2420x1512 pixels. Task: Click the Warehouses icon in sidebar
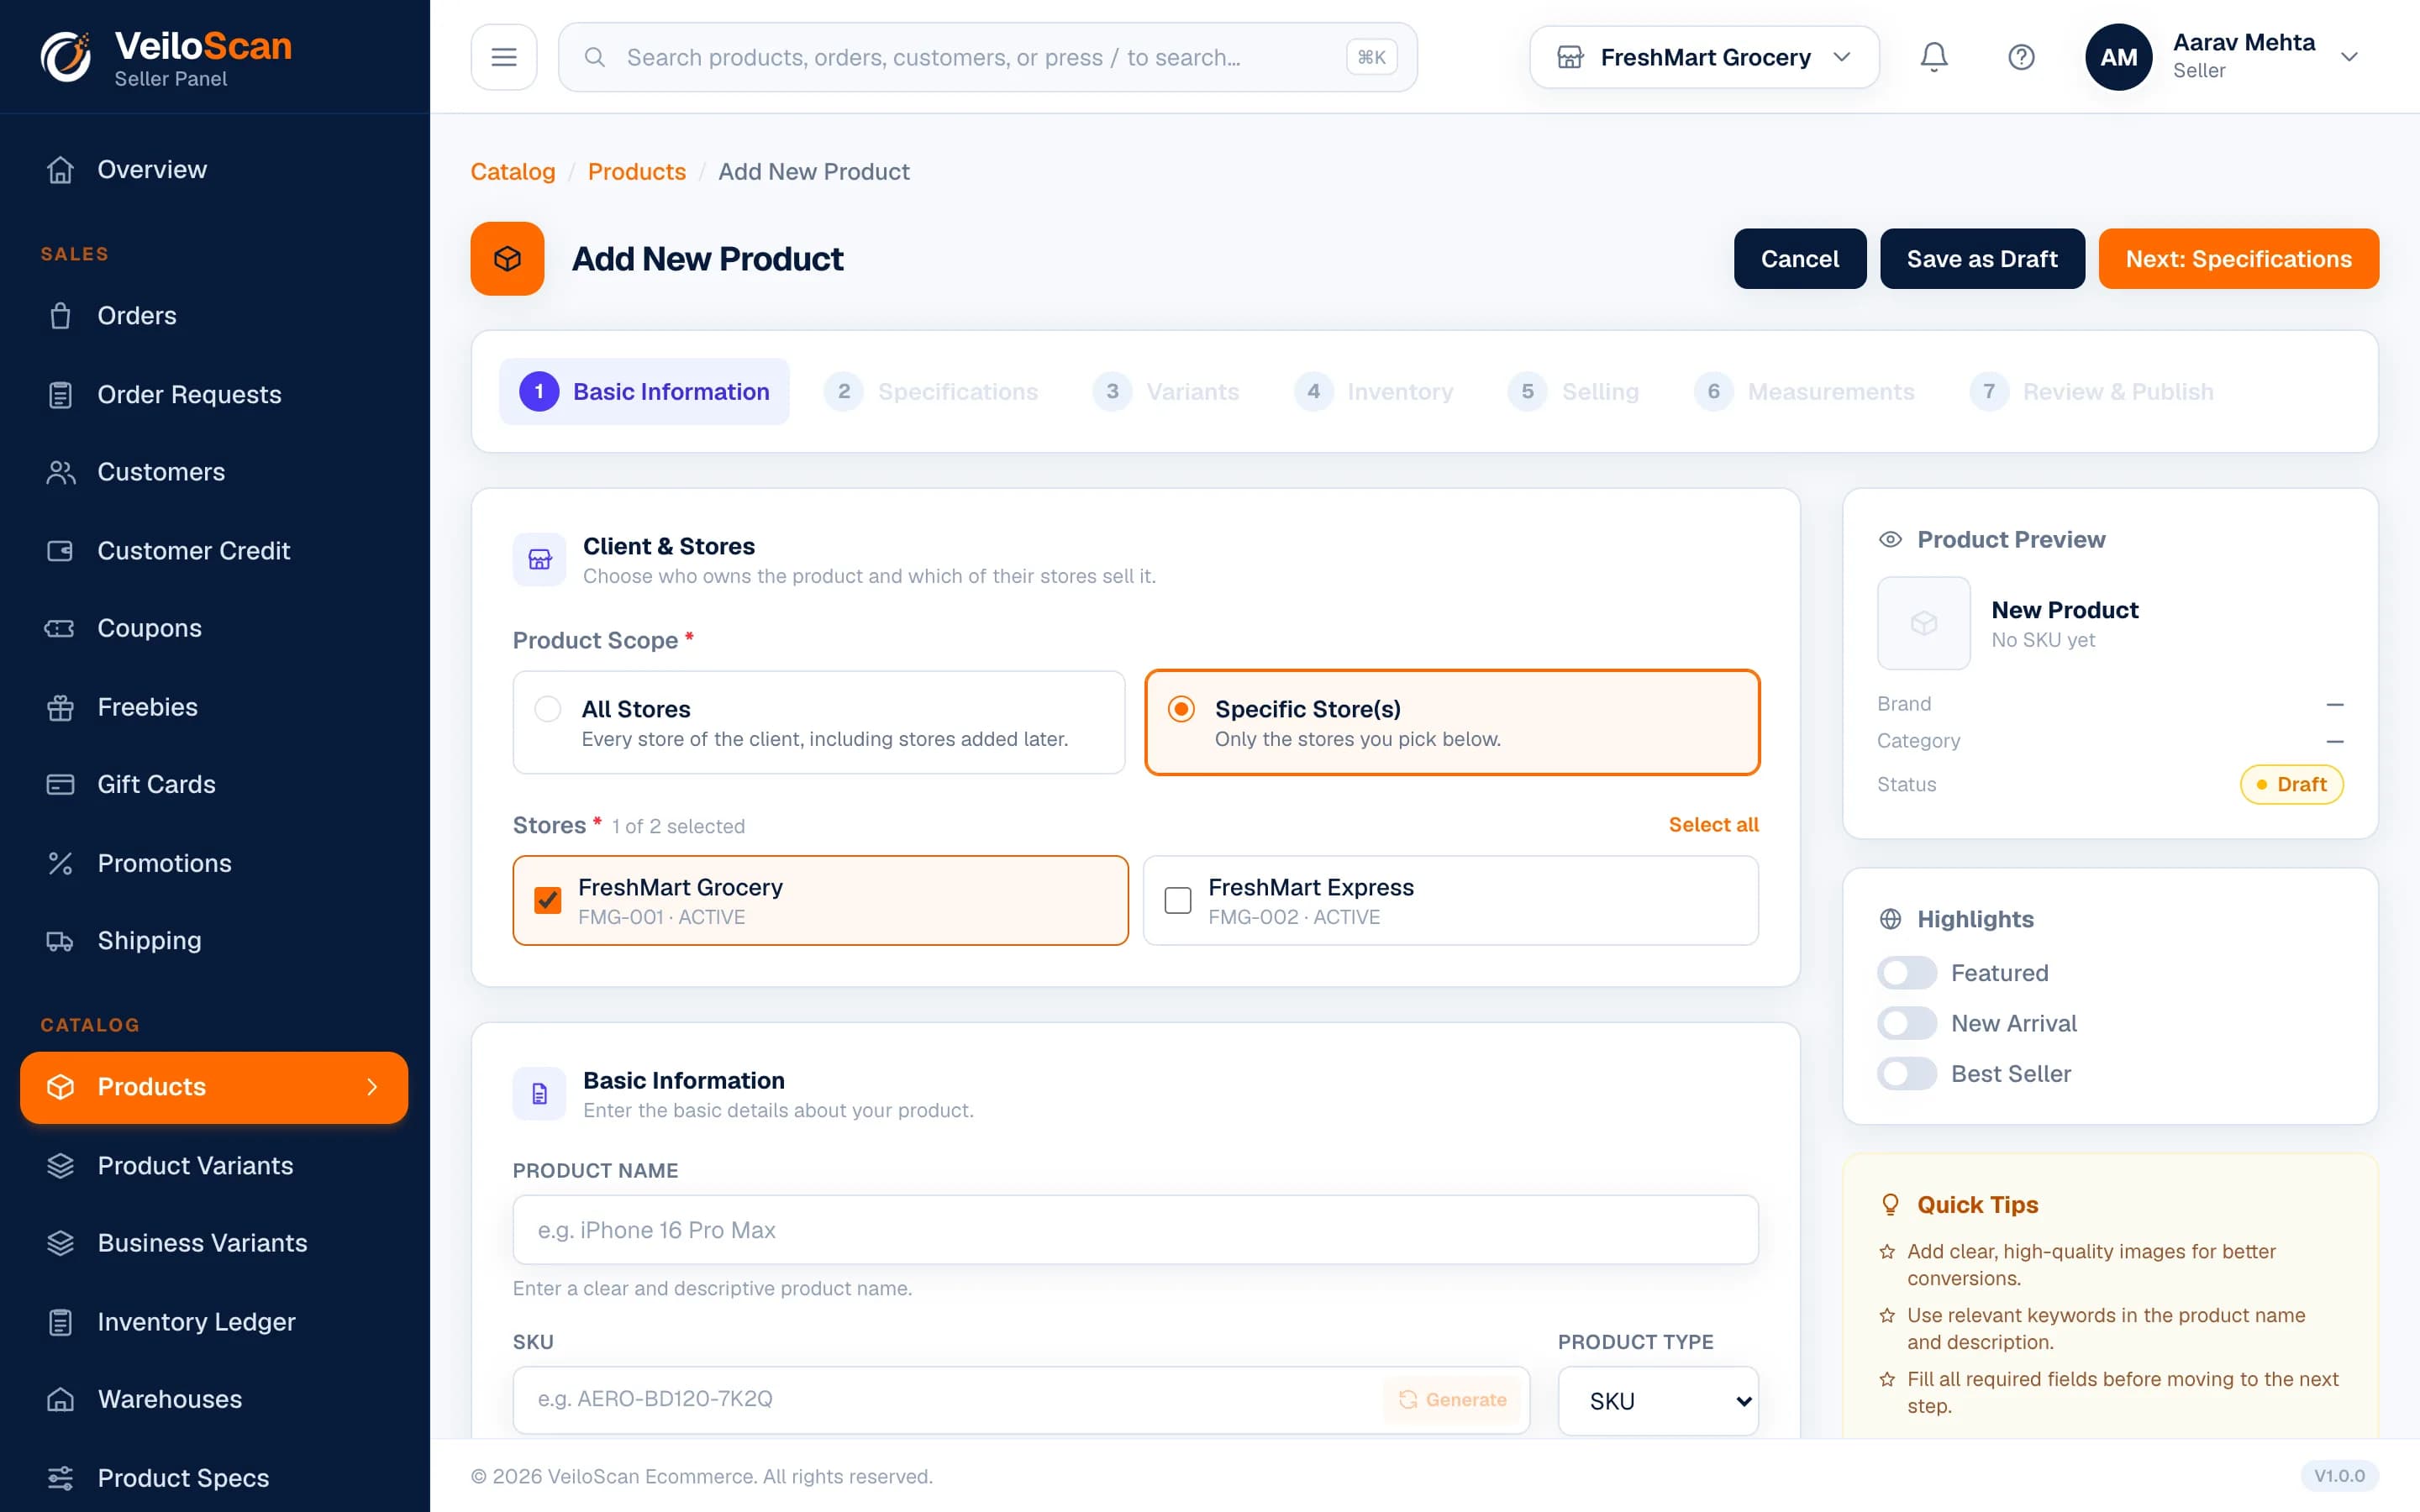click(60, 1399)
